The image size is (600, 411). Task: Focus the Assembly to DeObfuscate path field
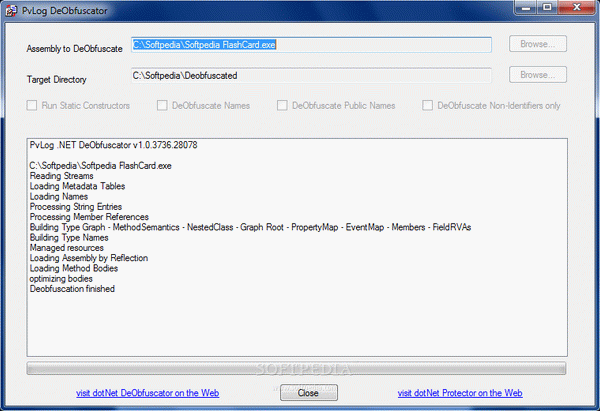tap(311, 45)
